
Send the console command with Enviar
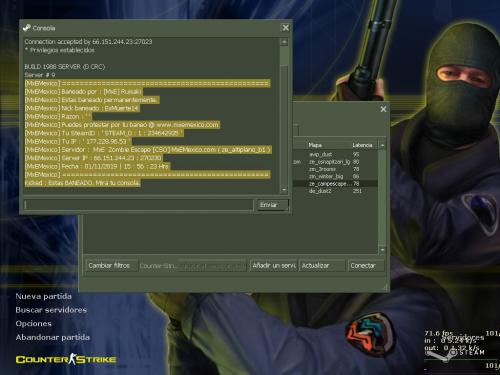pyautogui.click(x=272, y=205)
